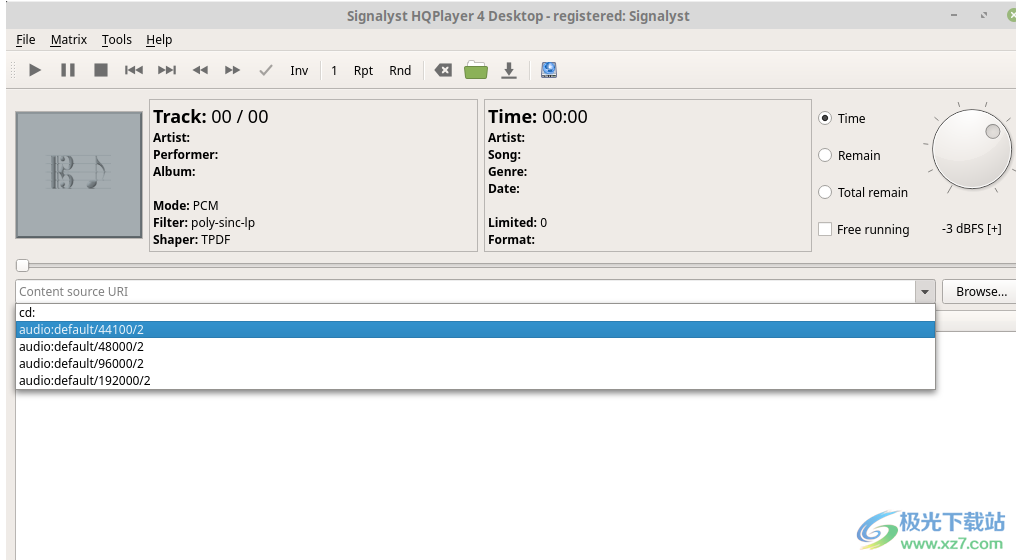Open files with green folder icon

[476, 70]
